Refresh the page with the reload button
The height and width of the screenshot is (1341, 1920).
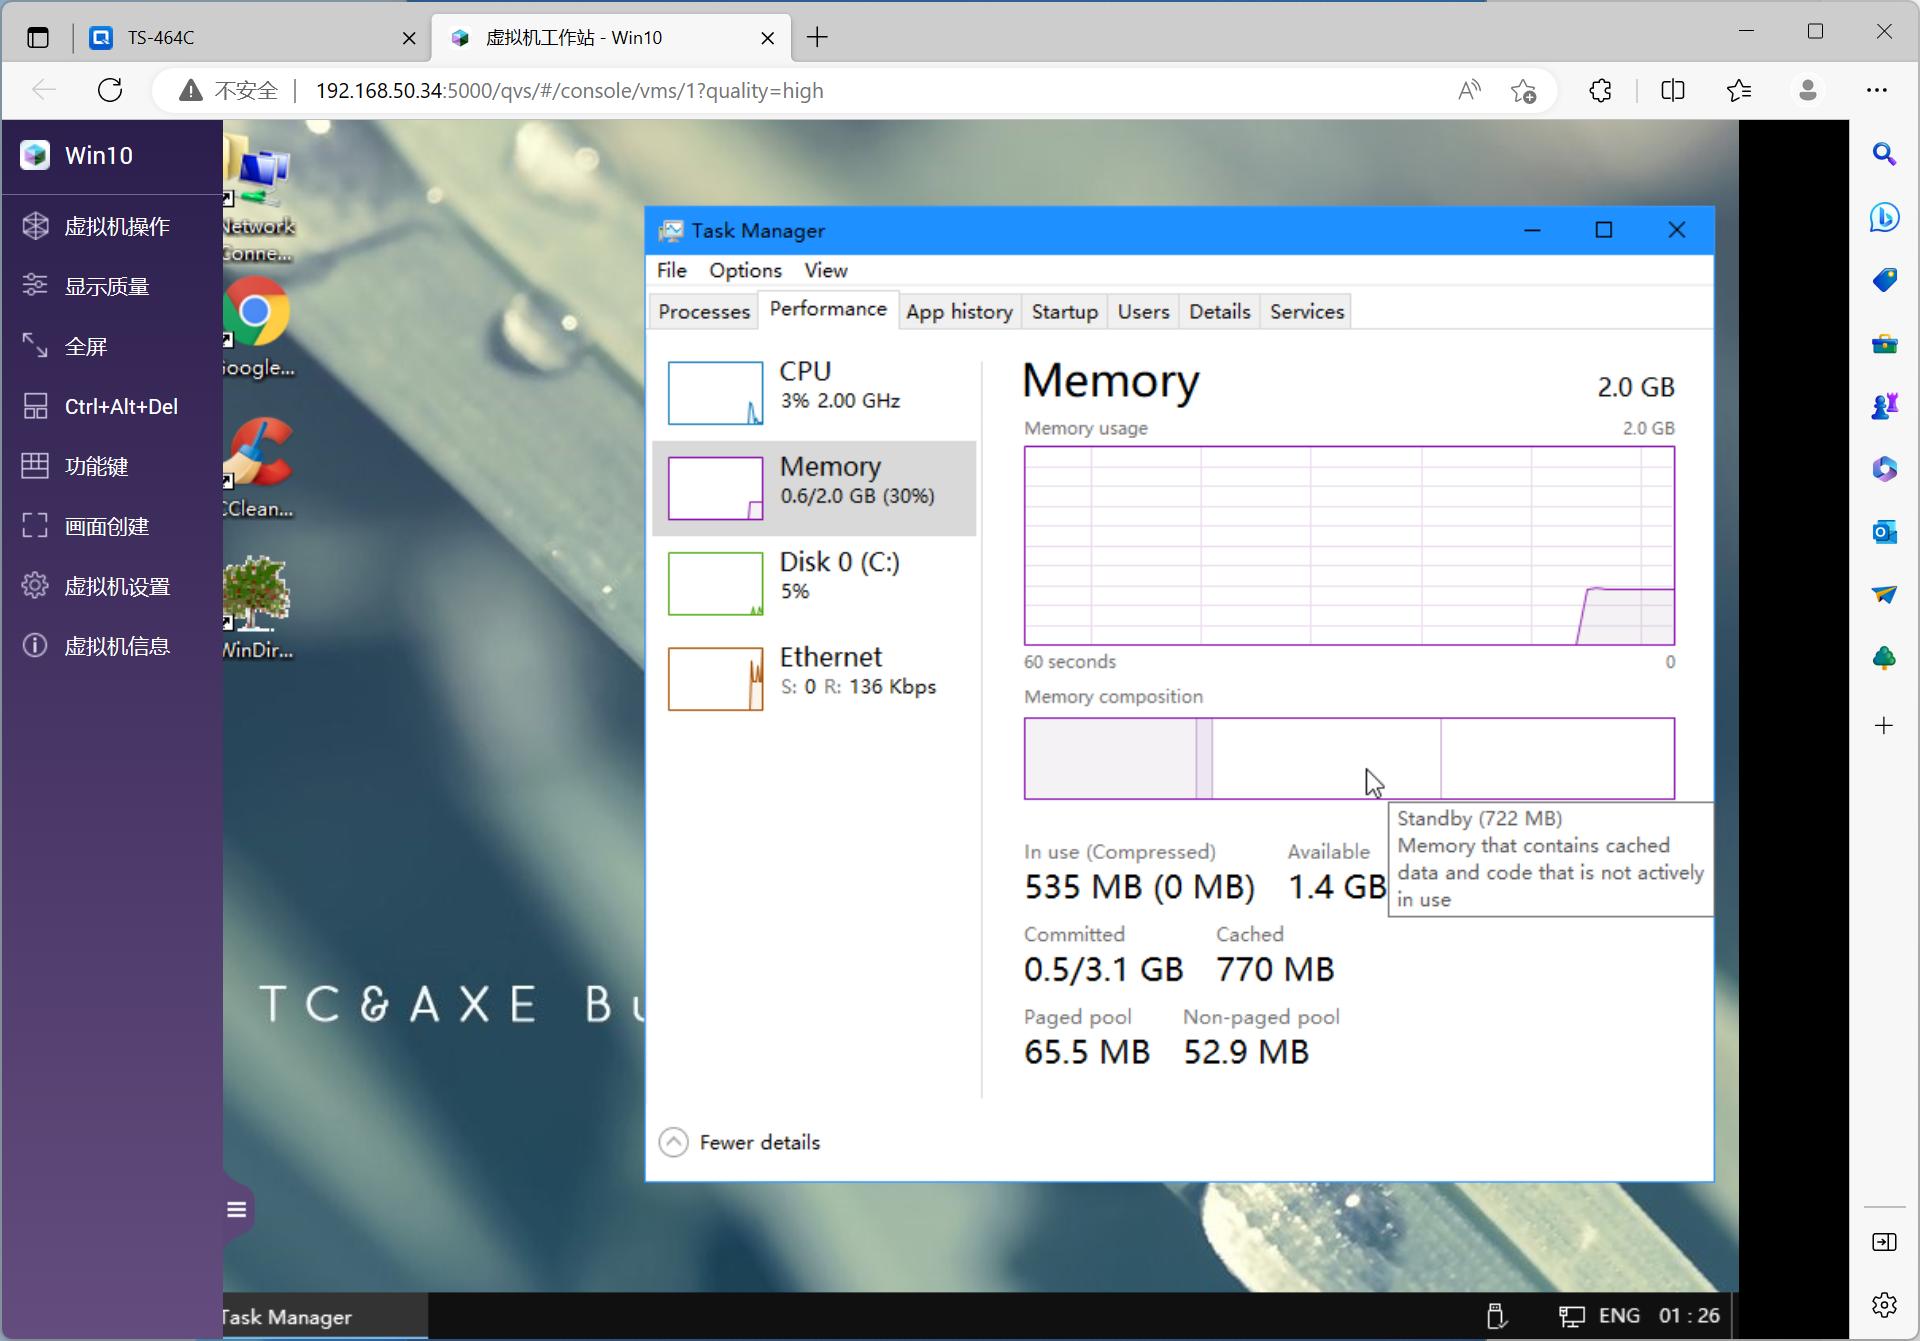point(110,90)
